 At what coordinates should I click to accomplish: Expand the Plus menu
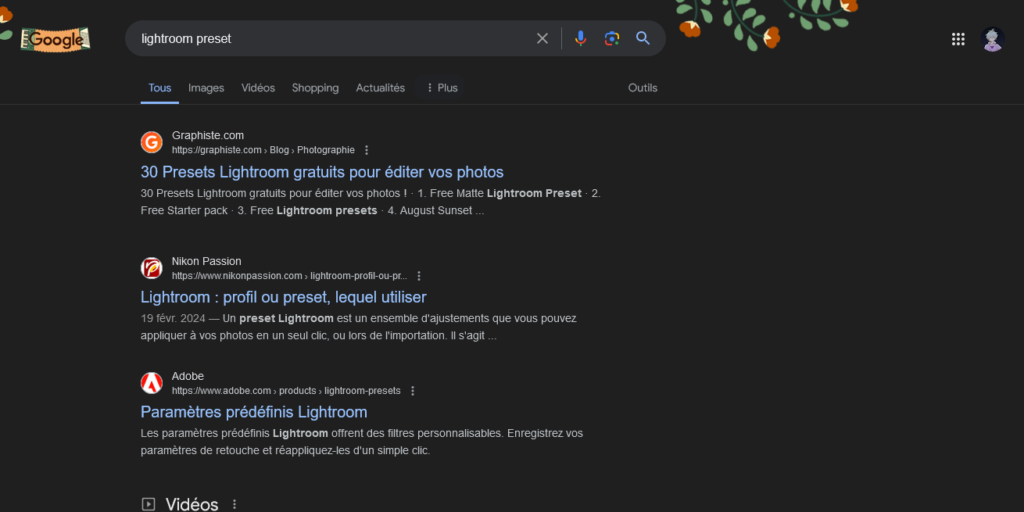[441, 88]
